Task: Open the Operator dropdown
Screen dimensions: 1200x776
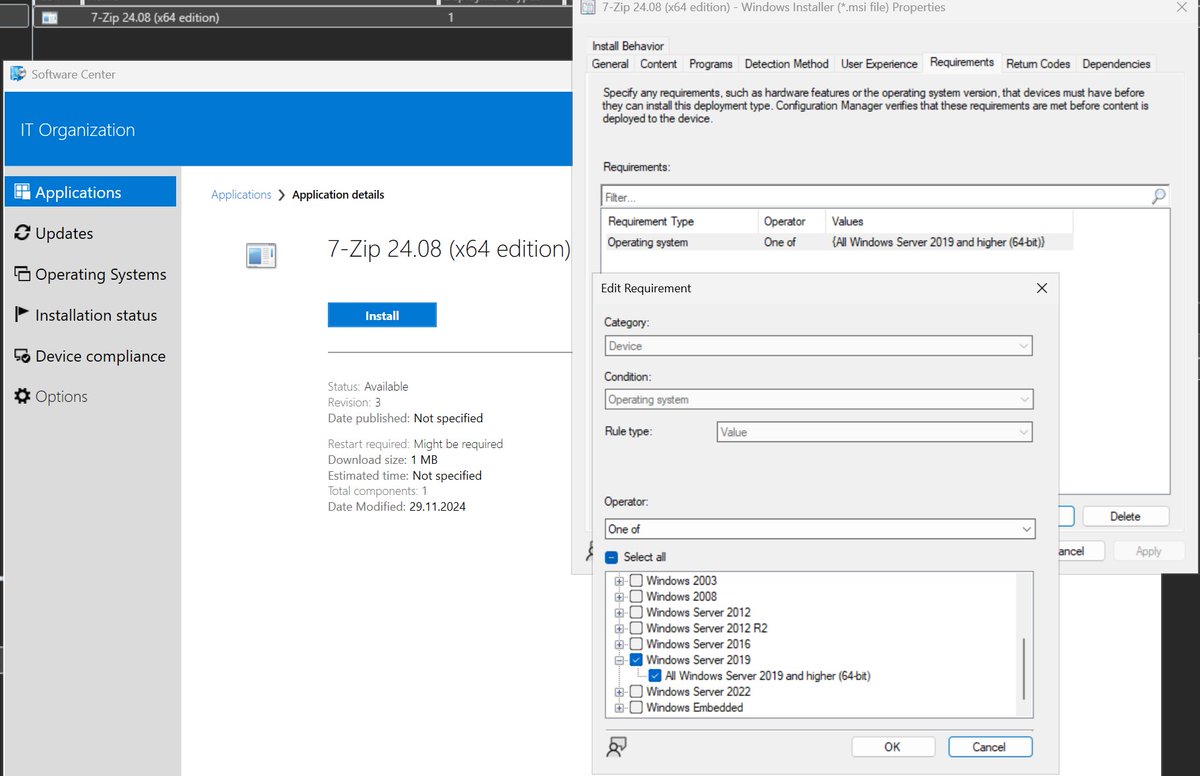Action: coord(820,529)
